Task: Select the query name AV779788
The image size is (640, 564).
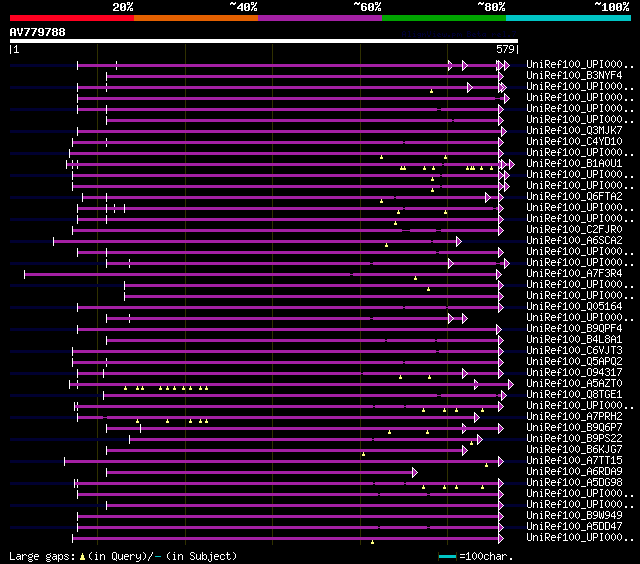Action: 38,32
